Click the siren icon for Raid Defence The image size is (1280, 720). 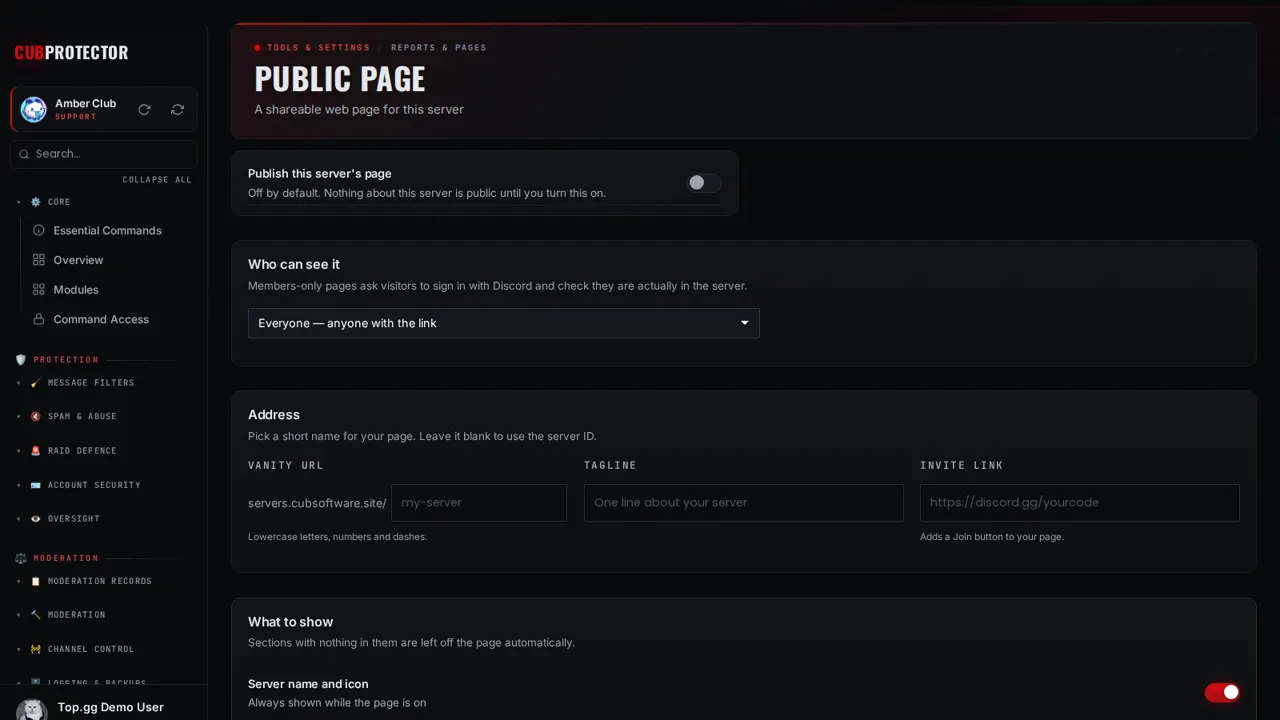pos(36,451)
